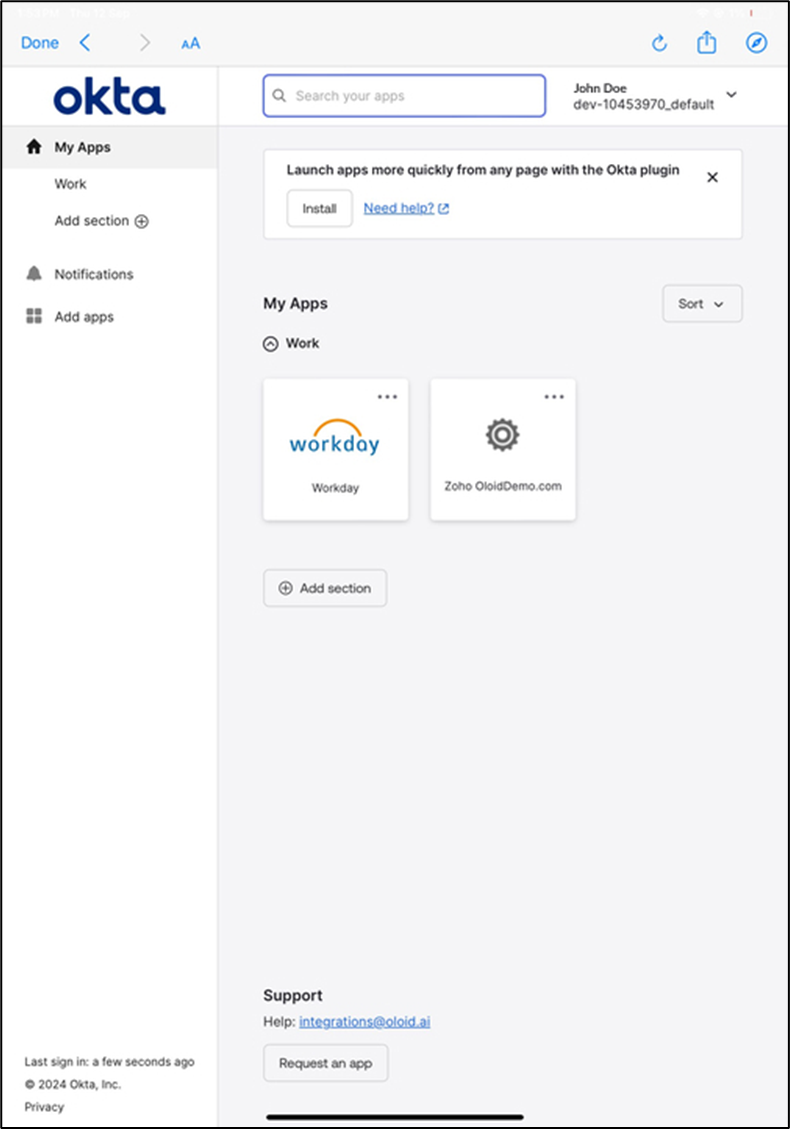Email integrations@oloid.ai support link
Screen dimensions: 790x1129
[x=364, y=1022]
